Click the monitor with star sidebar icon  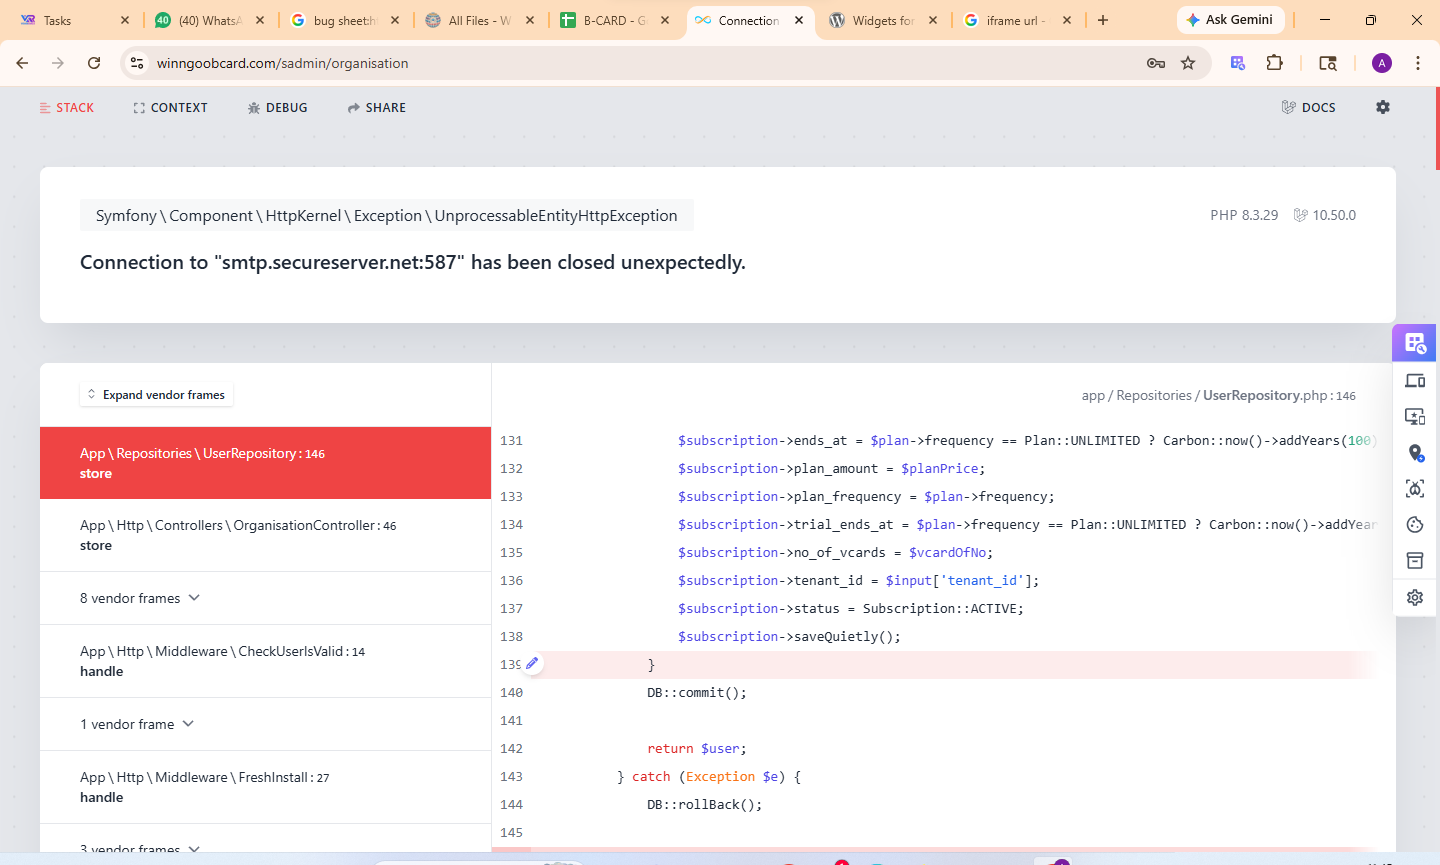coord(1415,417)
